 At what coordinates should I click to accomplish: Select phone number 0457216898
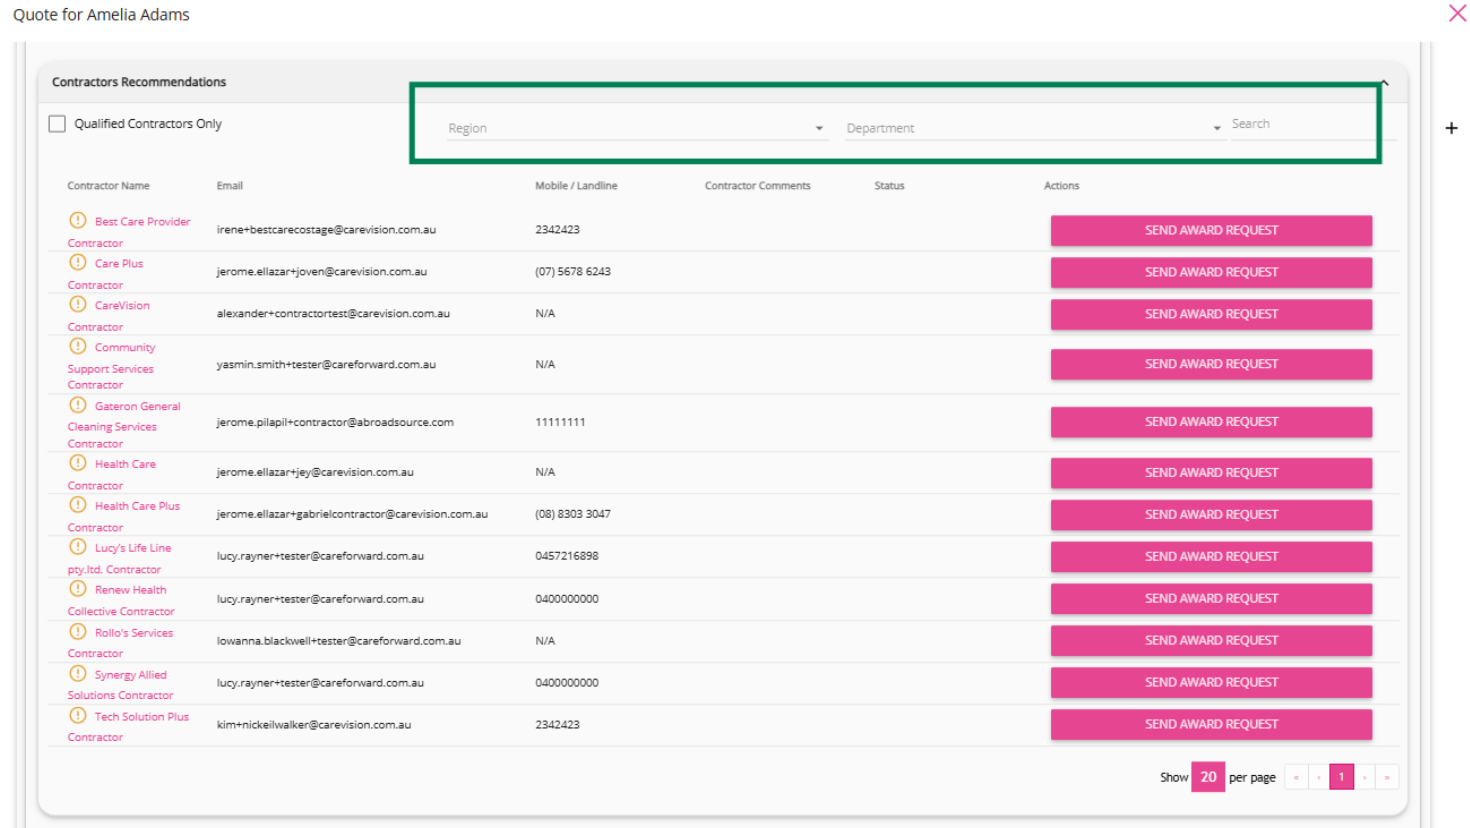[x=567, y=556]
